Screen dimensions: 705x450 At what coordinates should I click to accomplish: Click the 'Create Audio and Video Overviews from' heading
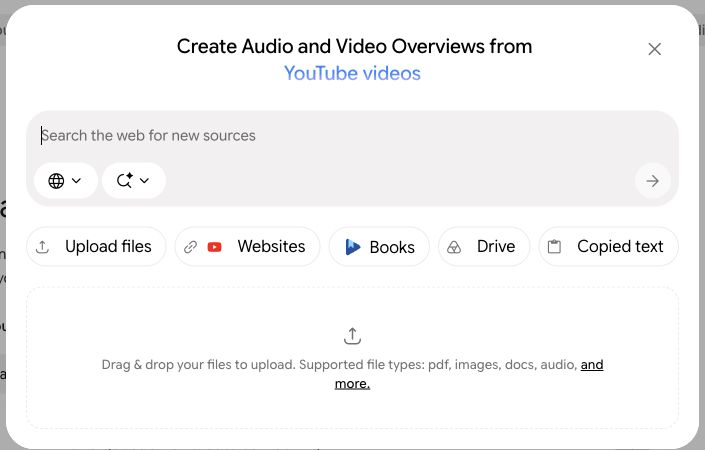(x=354, y=46)
